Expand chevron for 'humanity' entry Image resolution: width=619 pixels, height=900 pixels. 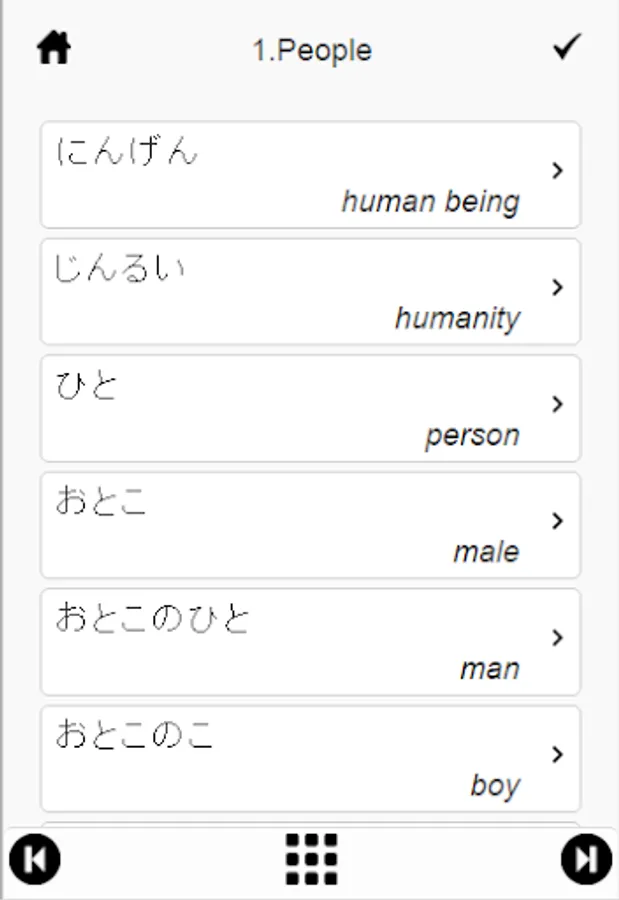coord(557,288)
